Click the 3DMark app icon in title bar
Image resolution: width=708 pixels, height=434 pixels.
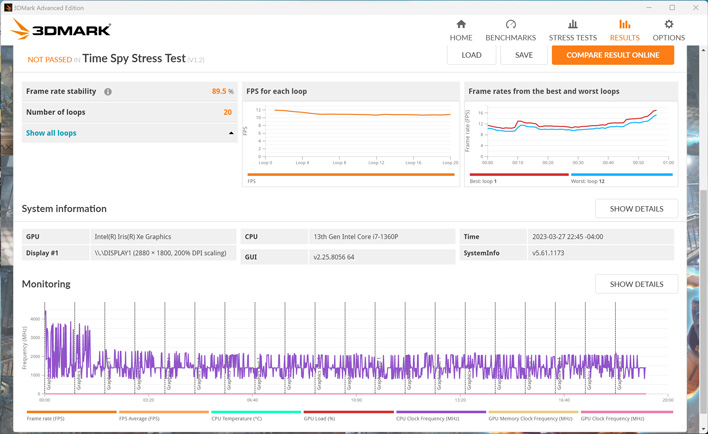tap(8, 7)
